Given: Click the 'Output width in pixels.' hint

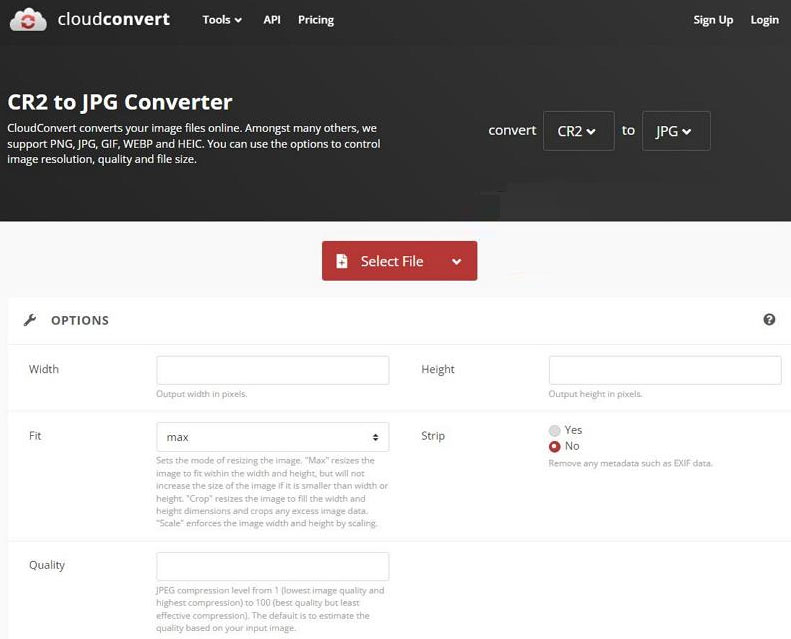Looking at the screenshot, I should pos(201,394).
